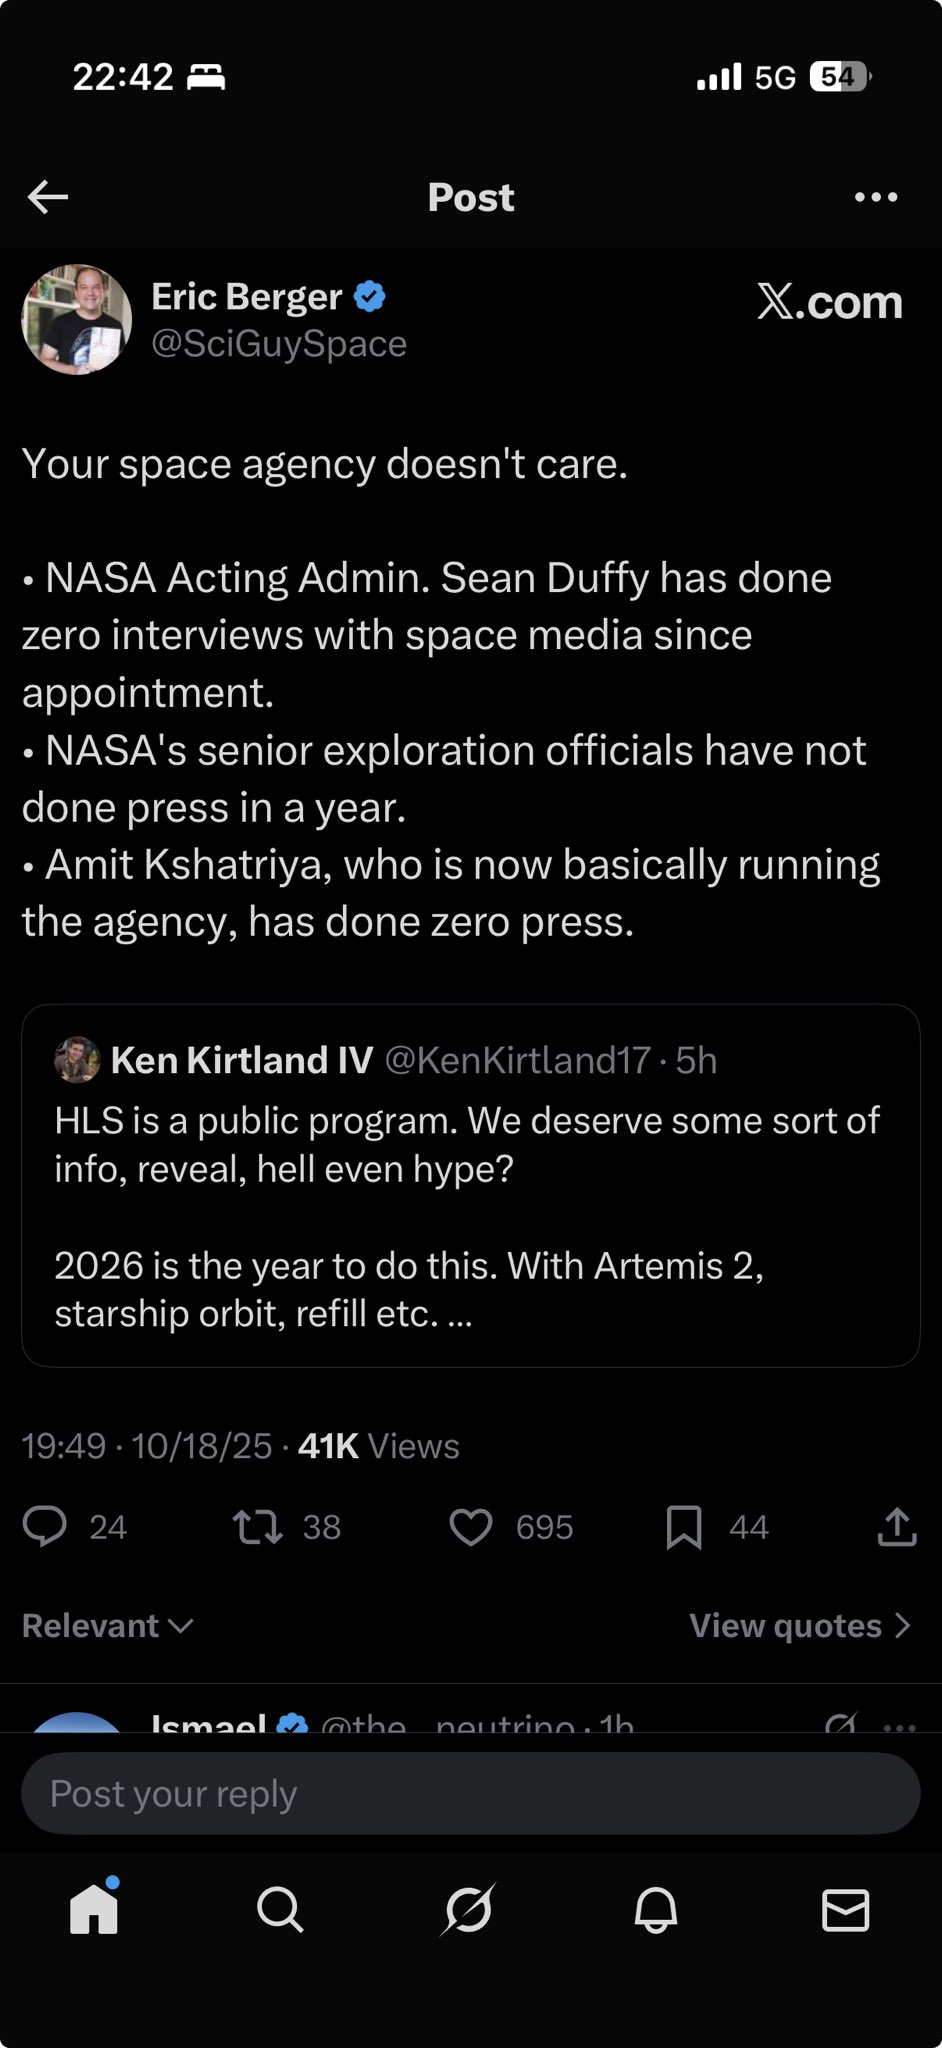This screenshot has height=2048, width=942.
Task: Tap the 41K Views count
Action: point(378,1446)
